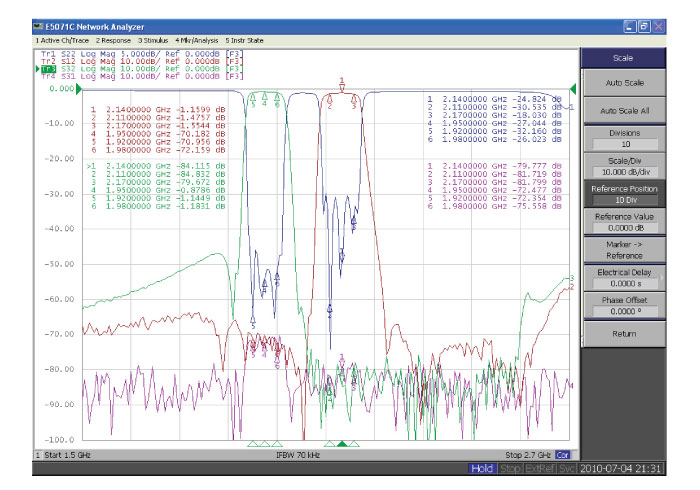Viewport: 700px width, 490px height.
Task: Click the Auto Scale All softkey
Action: pos(625,111)
